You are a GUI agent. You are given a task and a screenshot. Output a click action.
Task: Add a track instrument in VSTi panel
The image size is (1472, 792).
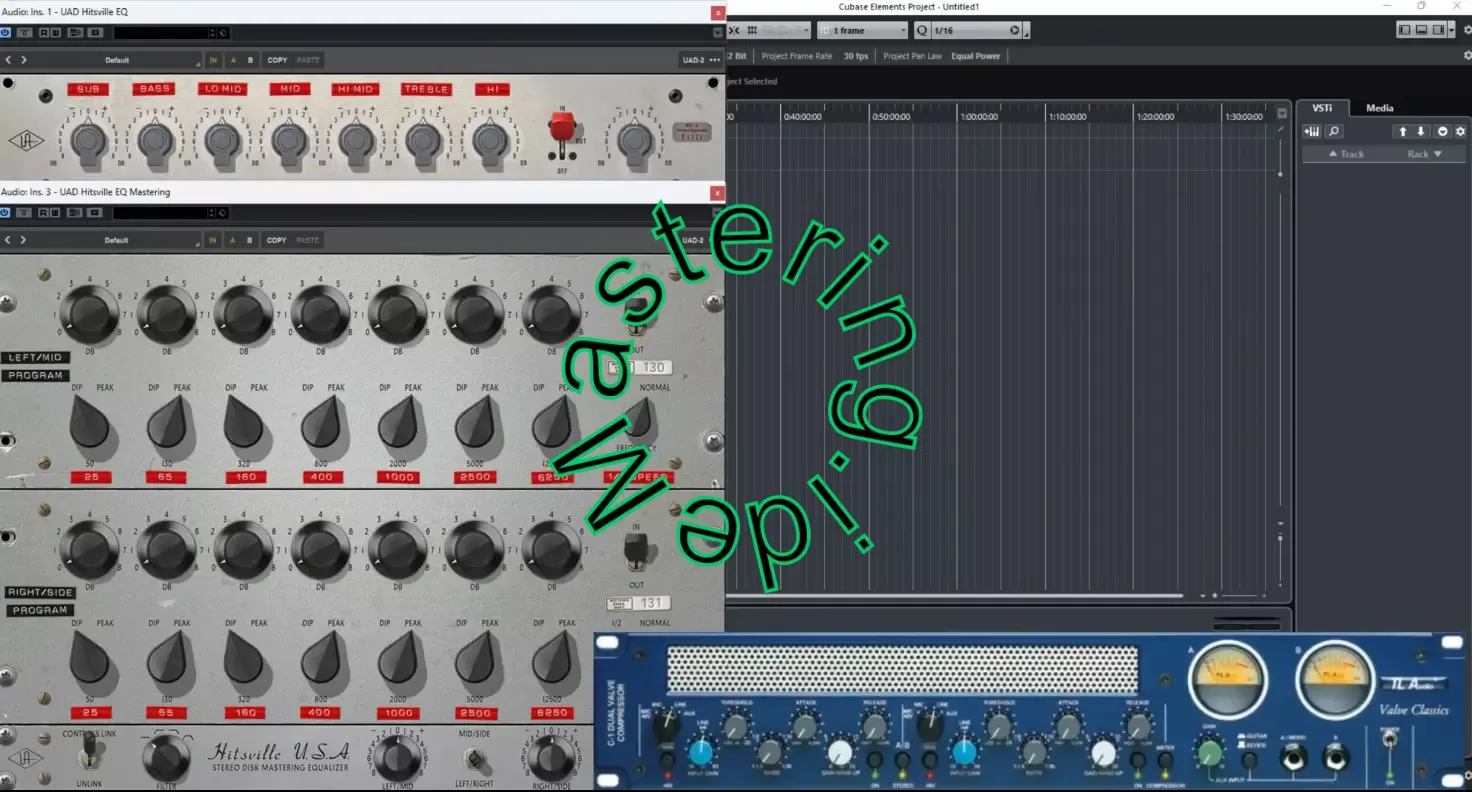point(1311,131)
